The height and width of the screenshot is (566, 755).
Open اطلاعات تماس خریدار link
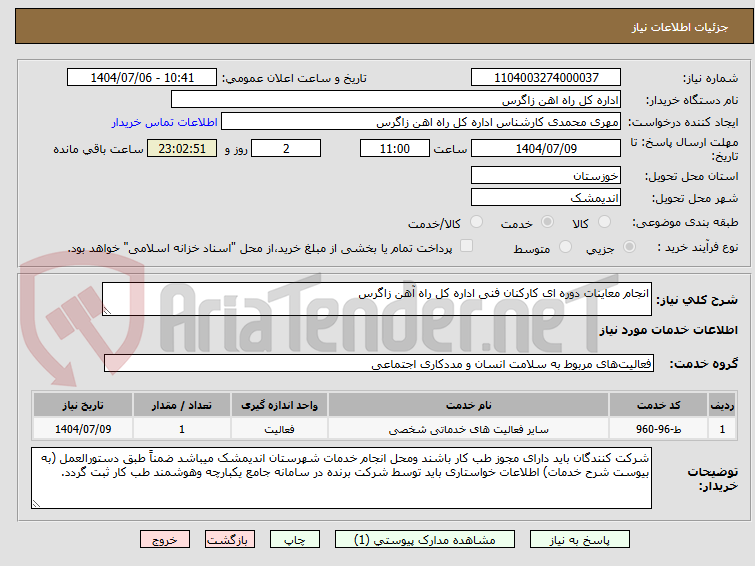[x=165, y=122]
